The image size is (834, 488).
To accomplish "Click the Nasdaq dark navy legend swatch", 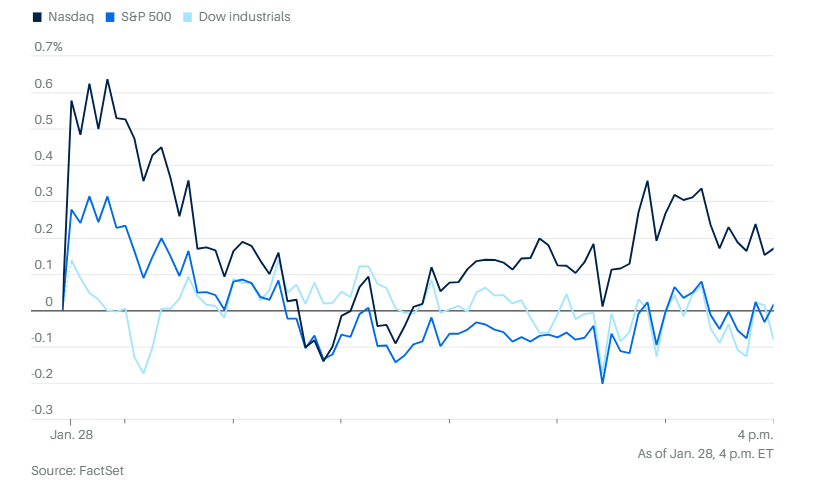I will pos(37,17).
